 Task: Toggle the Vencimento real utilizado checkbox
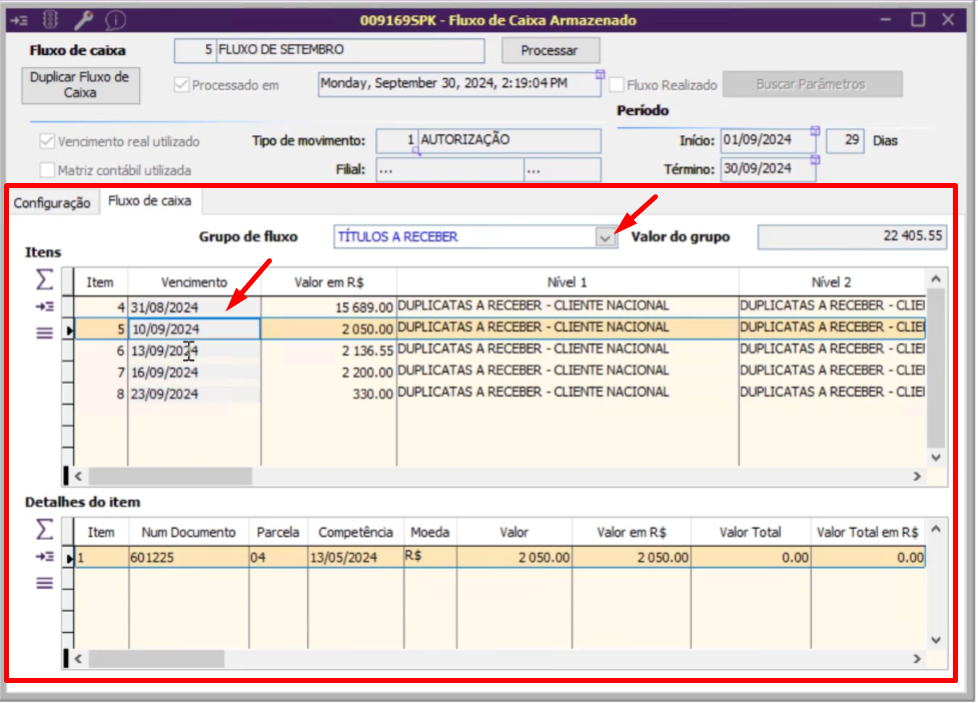coord(47,142)
